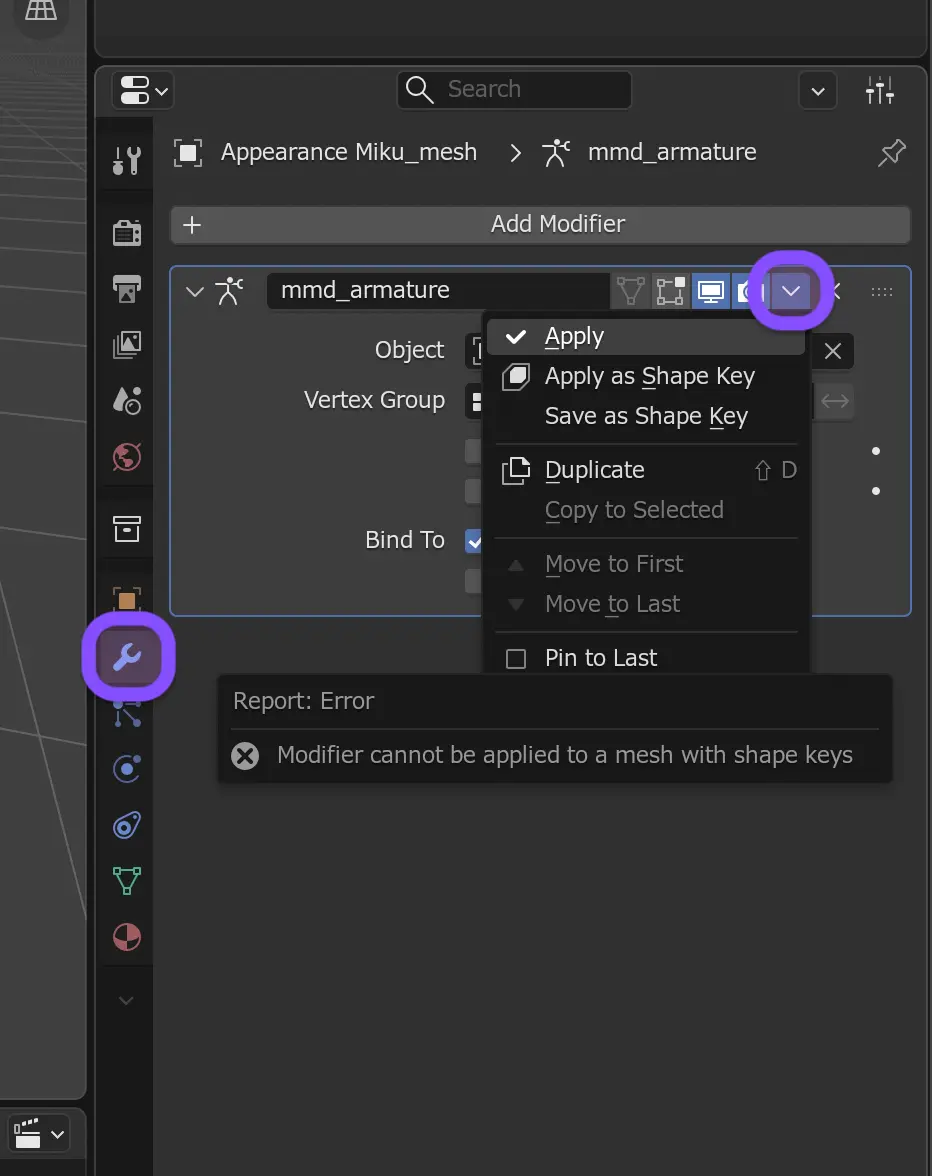Screen dimensions: 932x1176
Task: Click the down chevron below properties tabs
Action: tap(127, 1000)
